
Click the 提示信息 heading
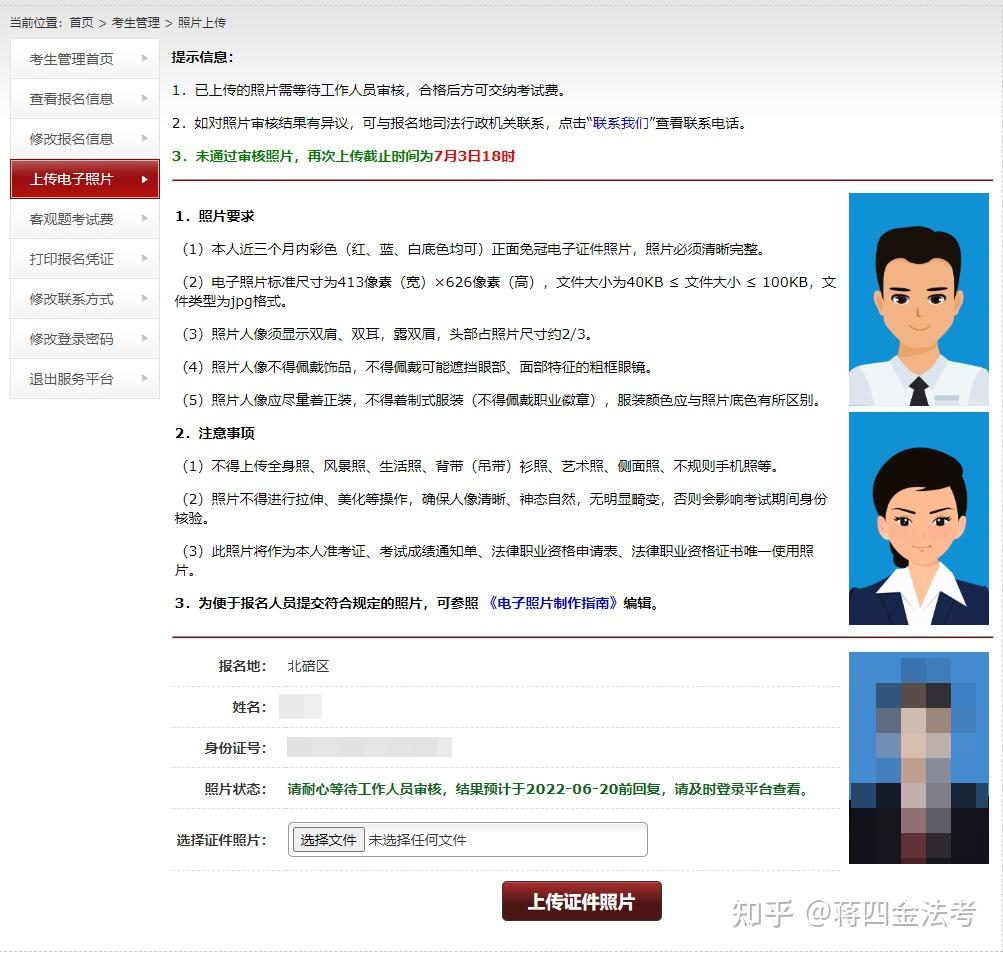(202, 57)
